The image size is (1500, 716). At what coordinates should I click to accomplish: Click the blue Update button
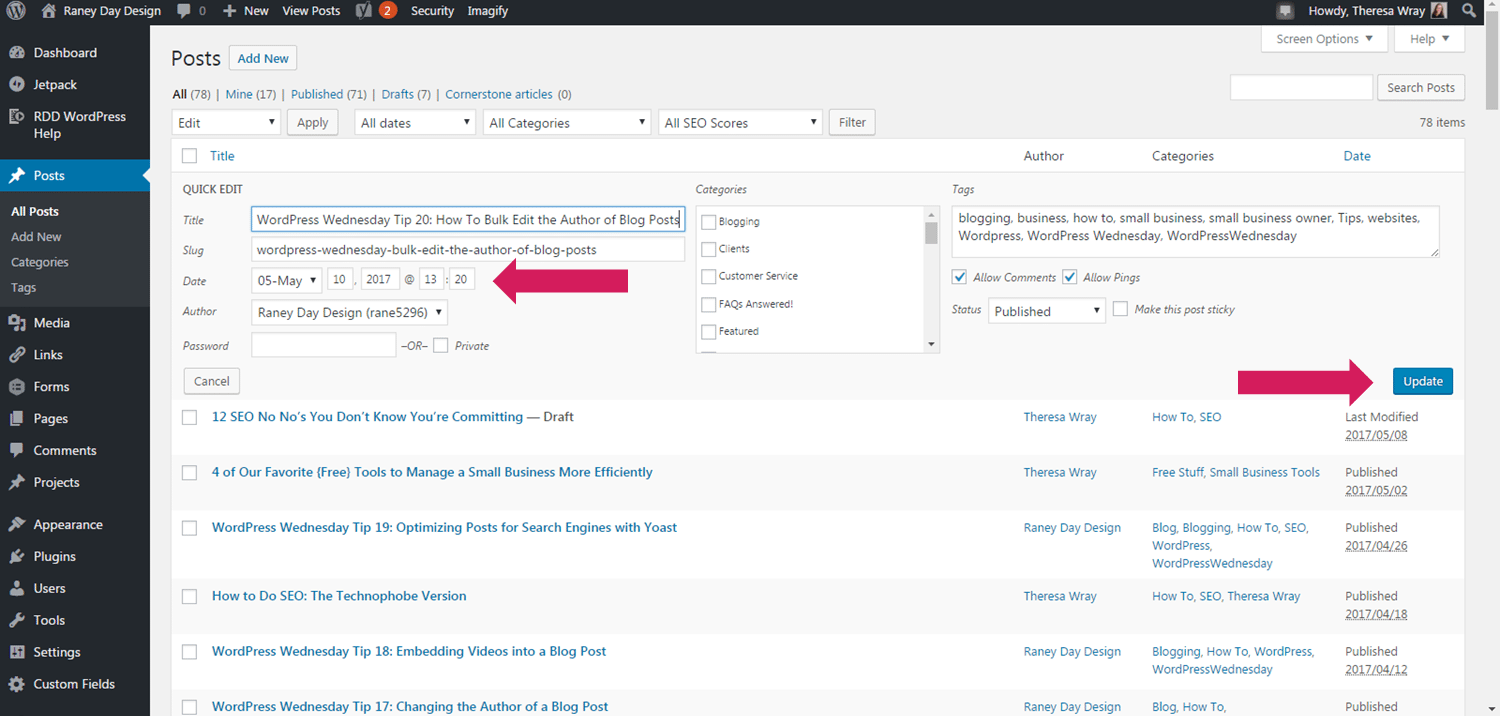1423,381
